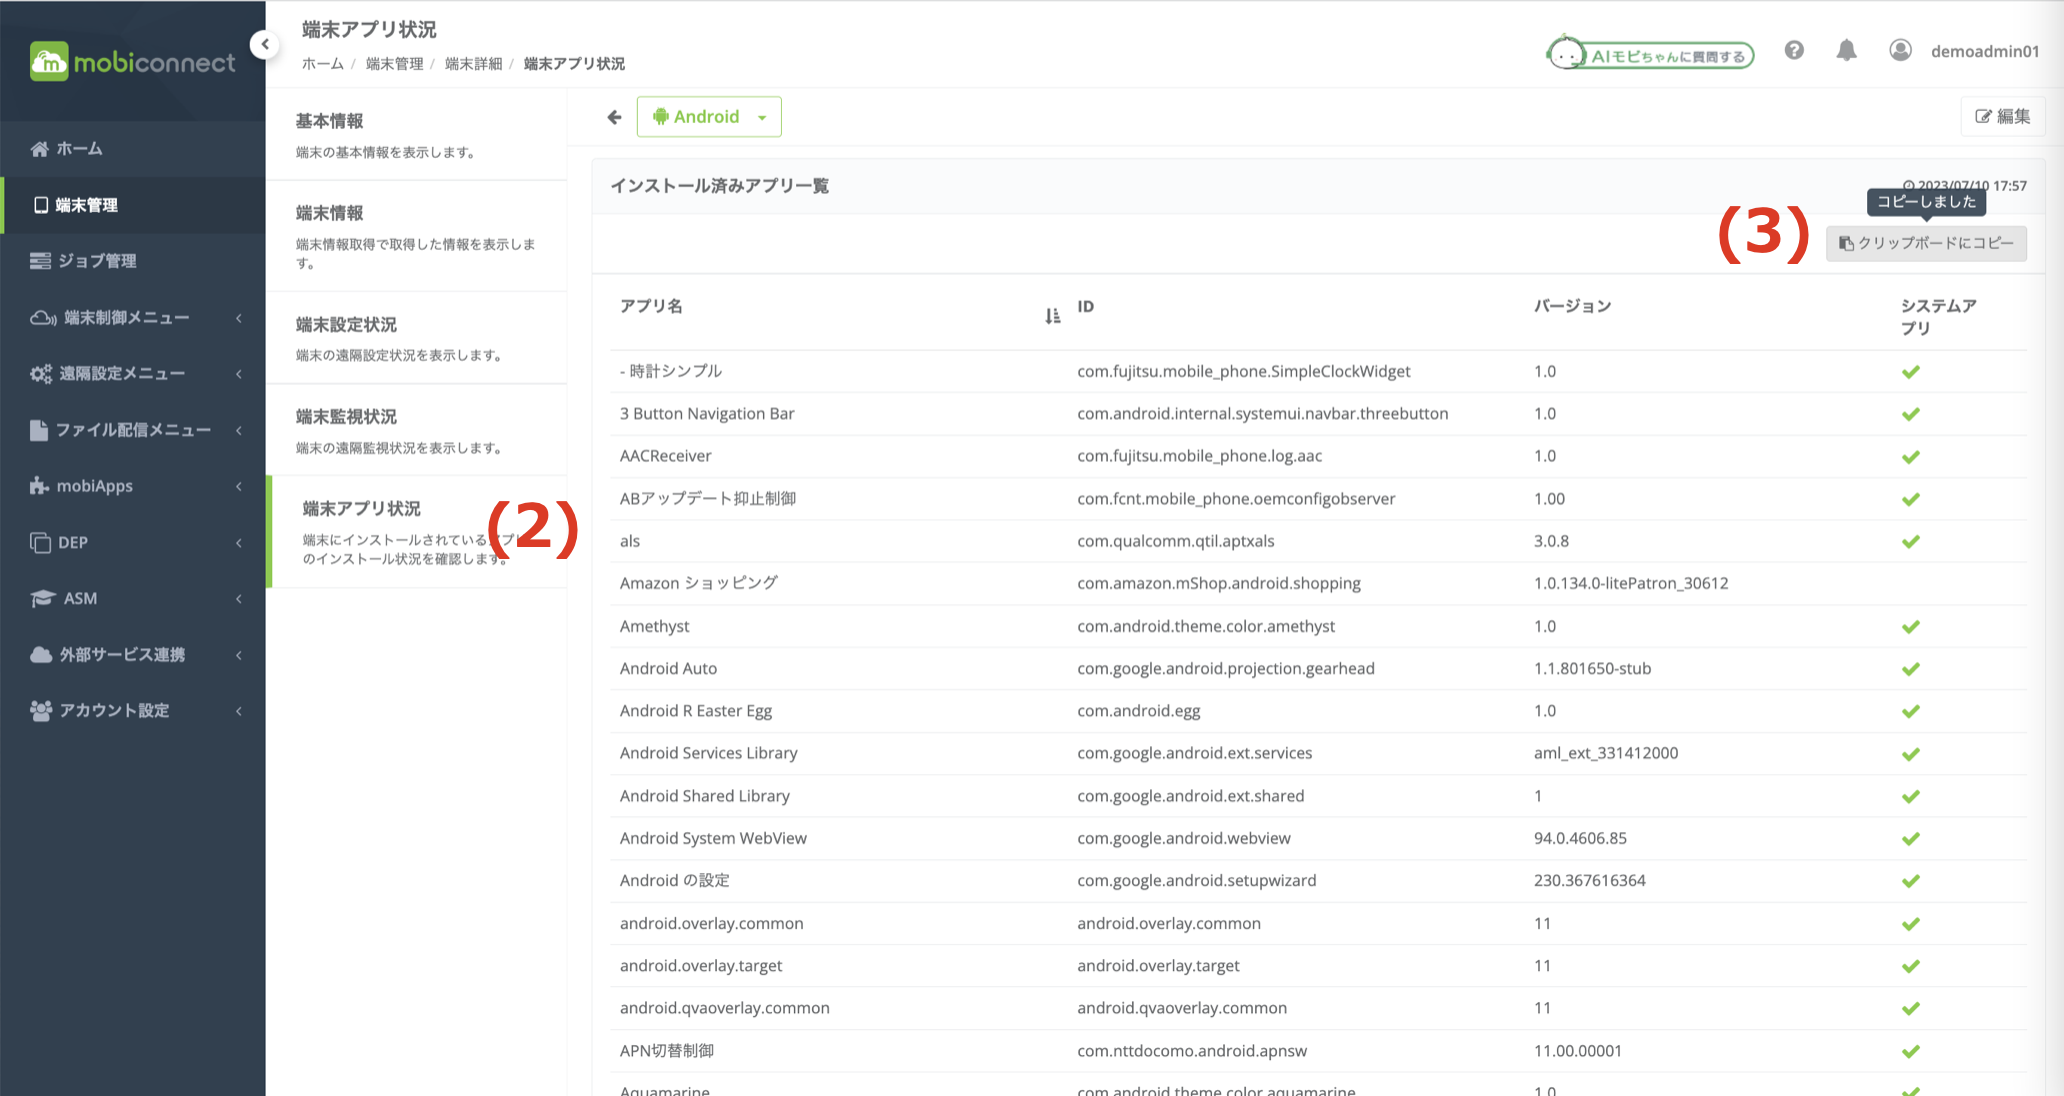Open the Android OS dropdown

(x=709, y=117)
